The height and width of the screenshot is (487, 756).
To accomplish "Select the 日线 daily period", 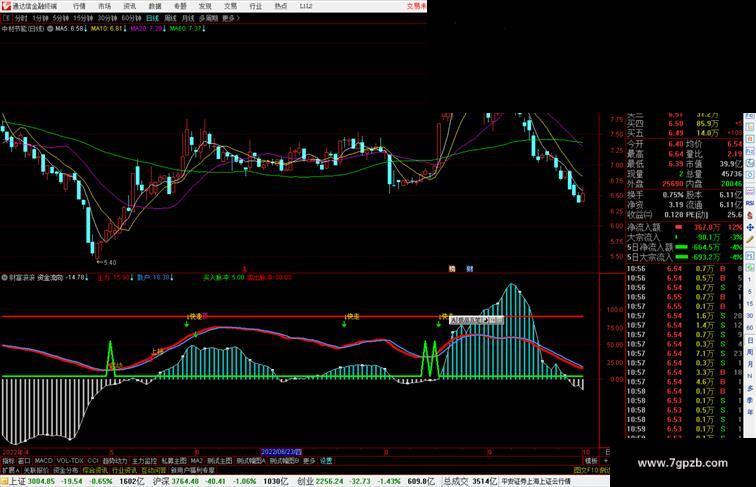I will [152, 18].
